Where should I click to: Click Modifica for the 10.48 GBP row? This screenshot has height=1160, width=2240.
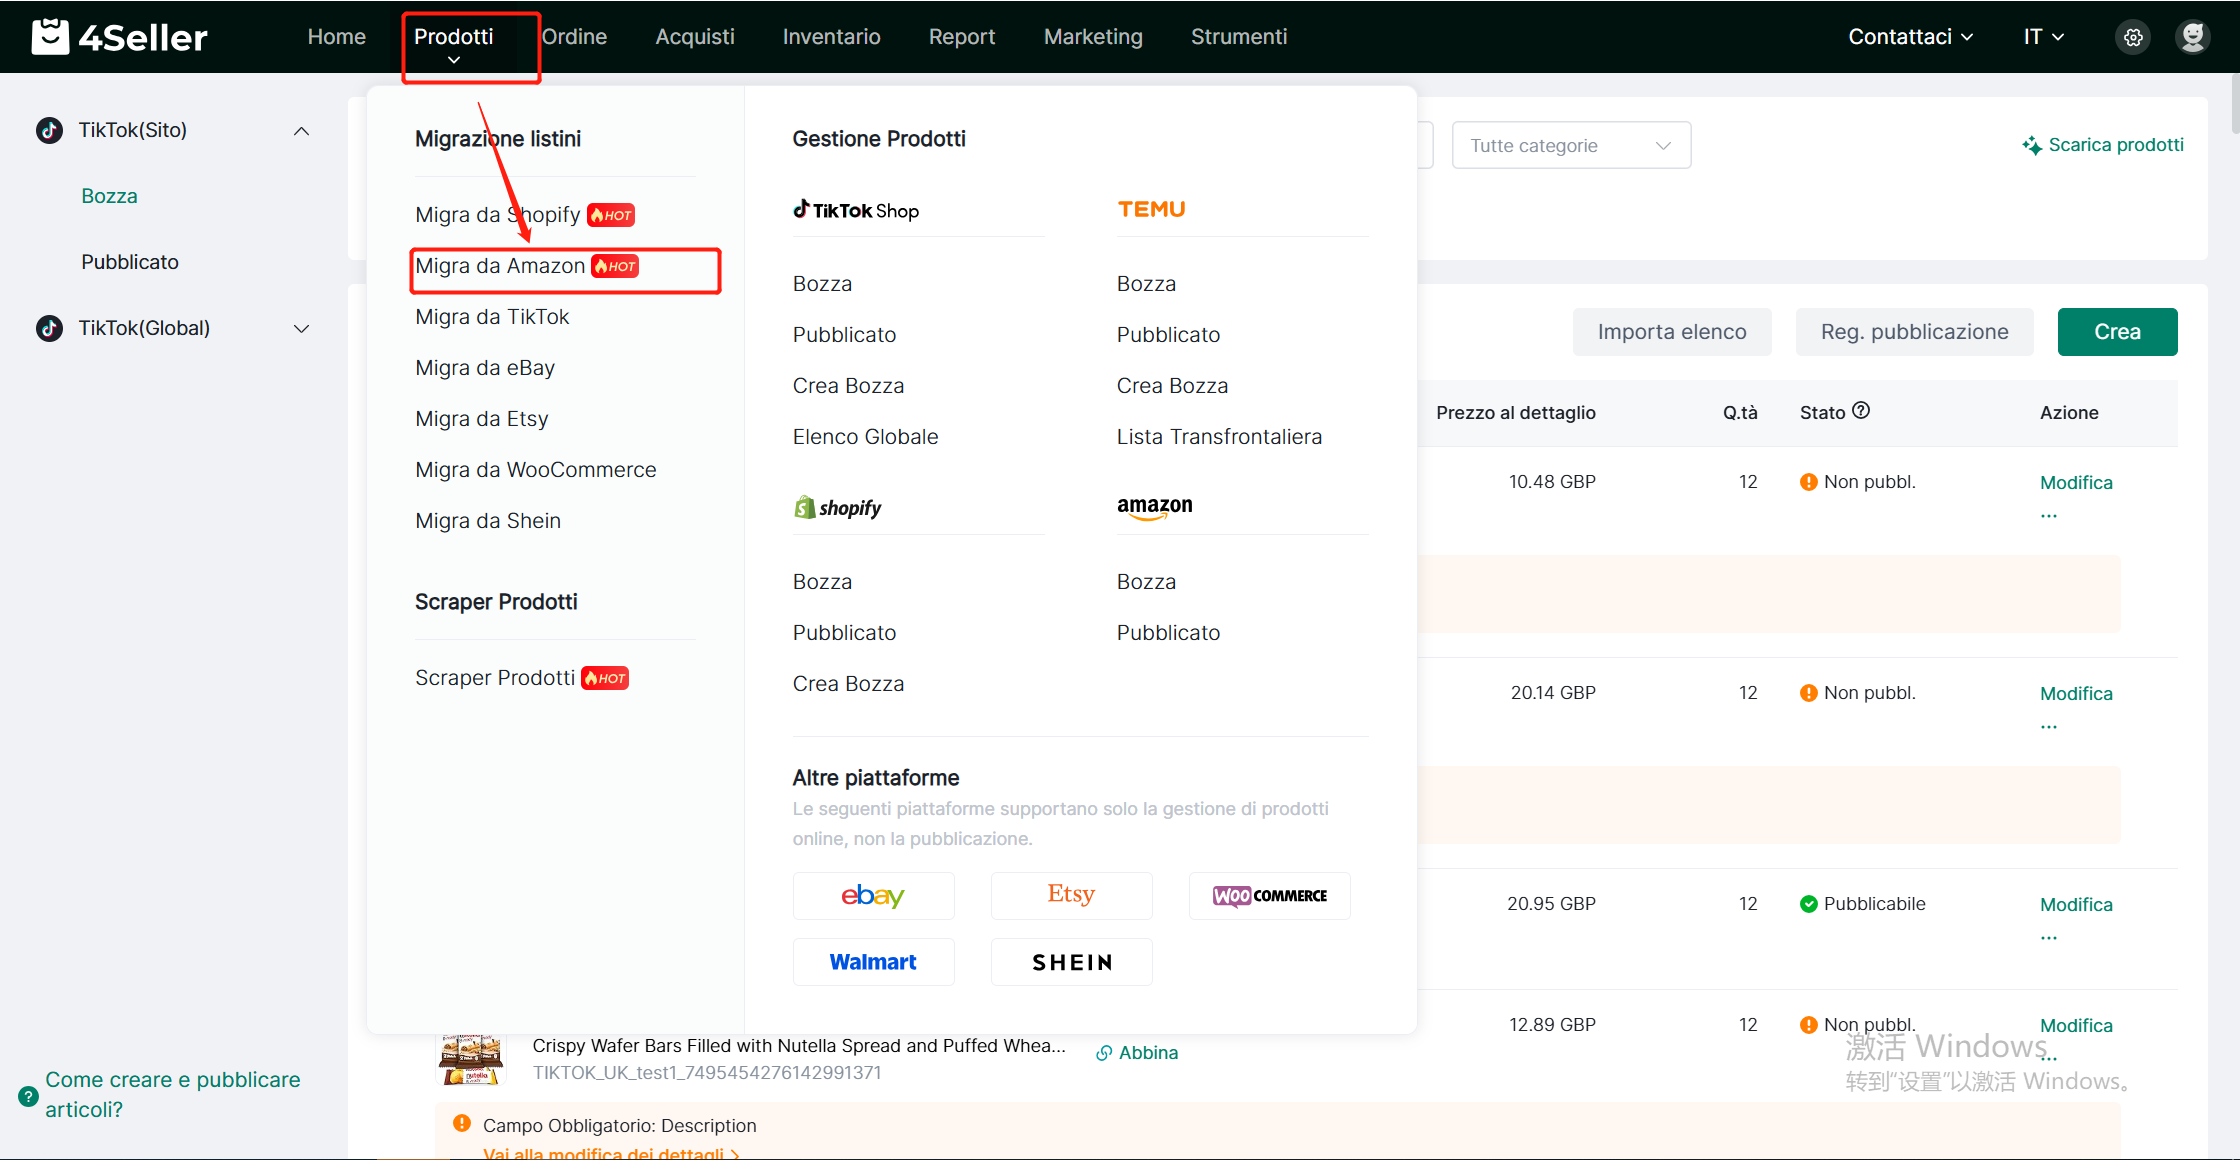[x=2076, y=483]
